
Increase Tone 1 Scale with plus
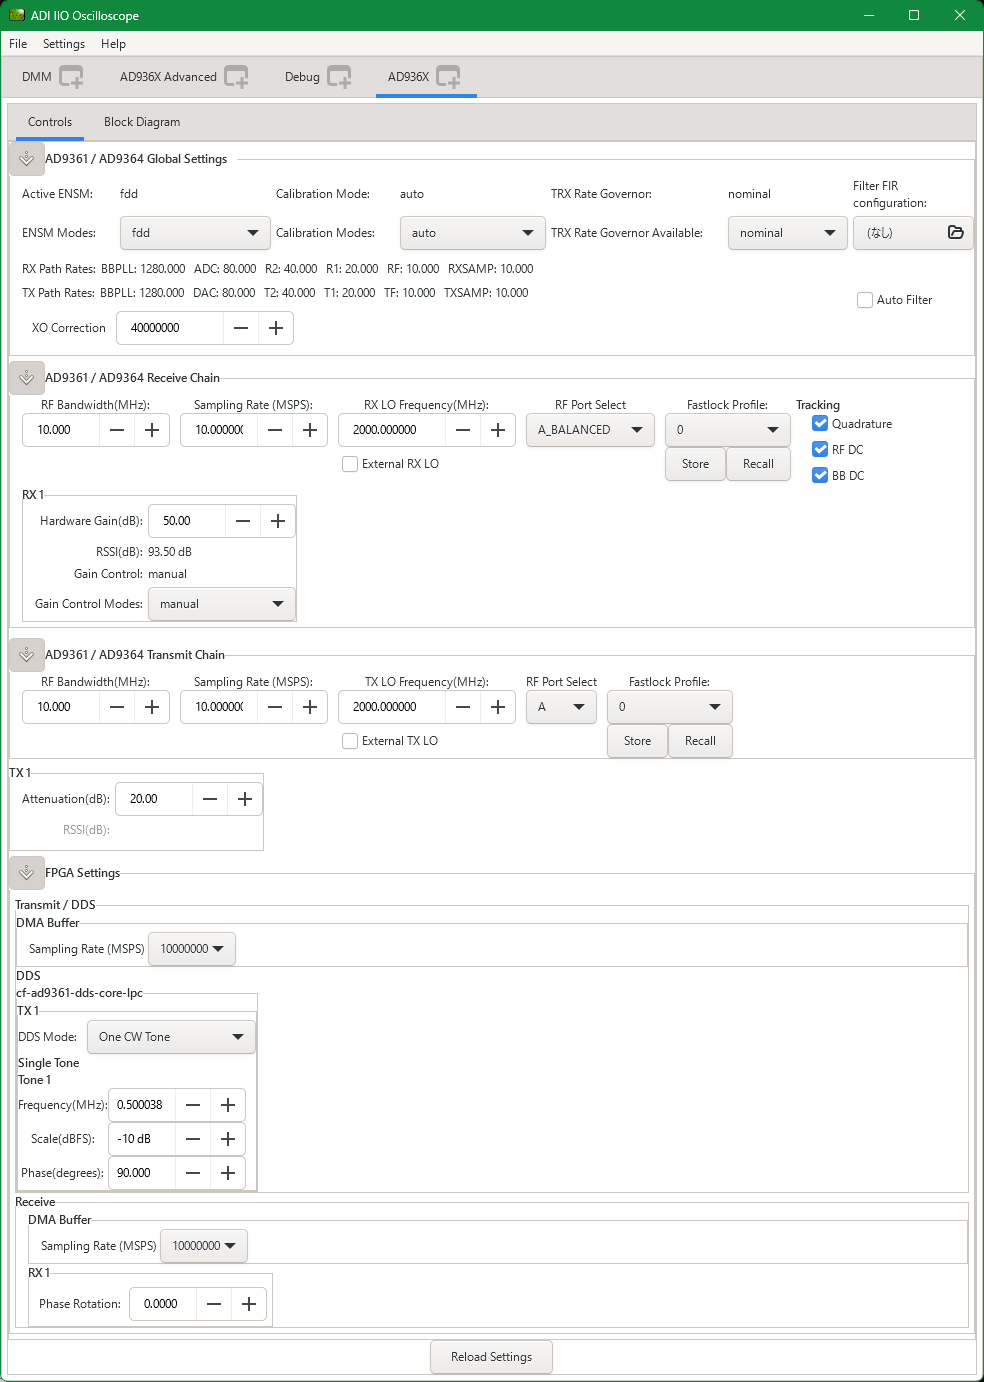tap(228, 1139)
